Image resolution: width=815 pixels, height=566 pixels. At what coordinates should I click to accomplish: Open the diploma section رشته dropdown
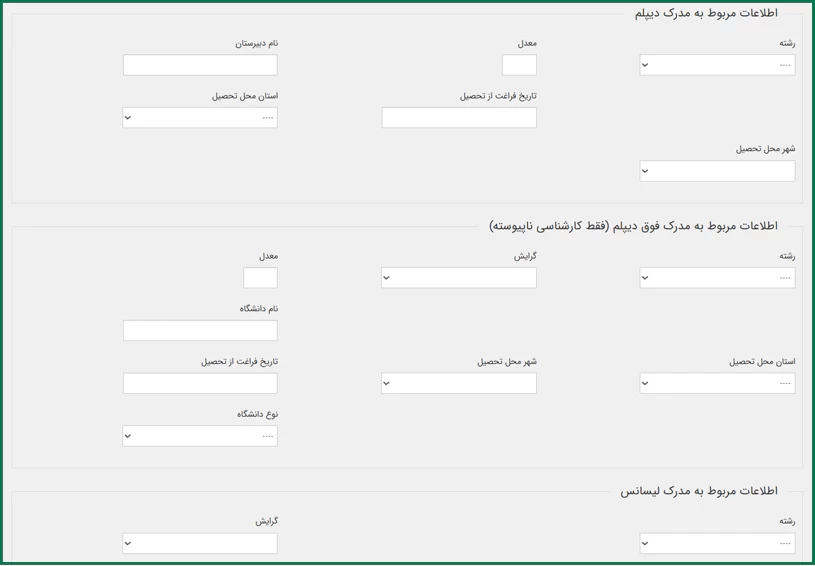717,65
